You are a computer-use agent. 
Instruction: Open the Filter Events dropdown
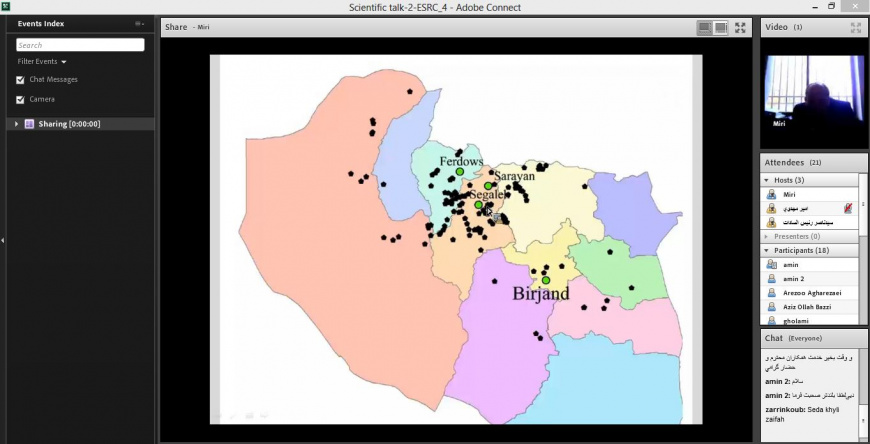pos(42,62)
